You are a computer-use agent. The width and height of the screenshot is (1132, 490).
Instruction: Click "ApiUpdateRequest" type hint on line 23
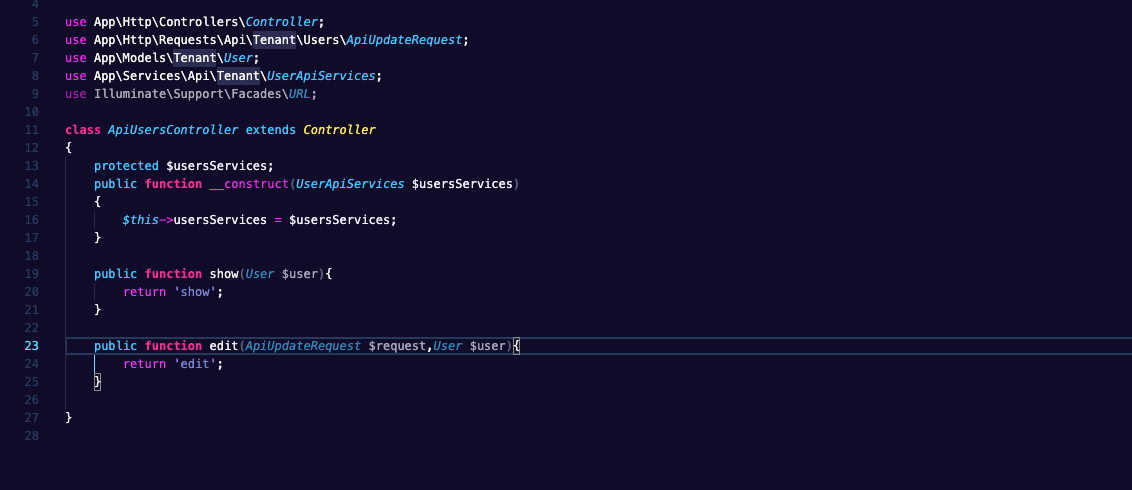point(303,346)
